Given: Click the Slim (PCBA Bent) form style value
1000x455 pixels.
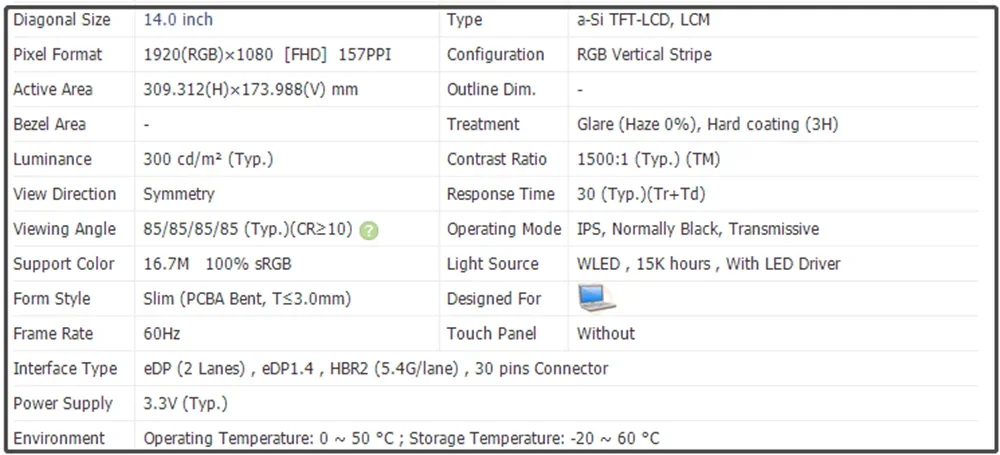Looking at the screenshot, I should [247, 299].
